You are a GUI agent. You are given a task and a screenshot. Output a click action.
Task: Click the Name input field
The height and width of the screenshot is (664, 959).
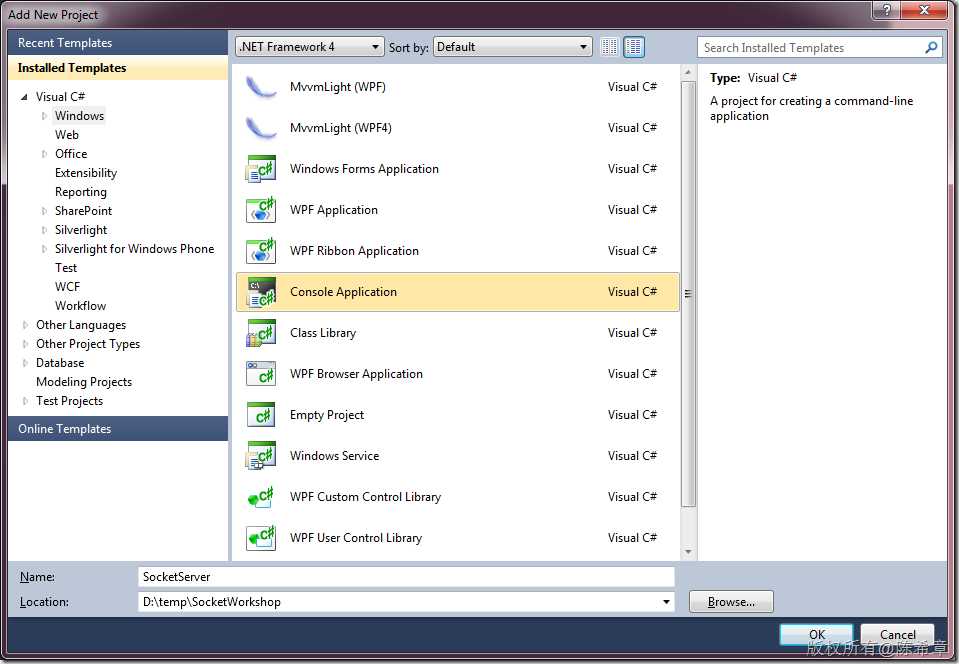click(406, 577)
